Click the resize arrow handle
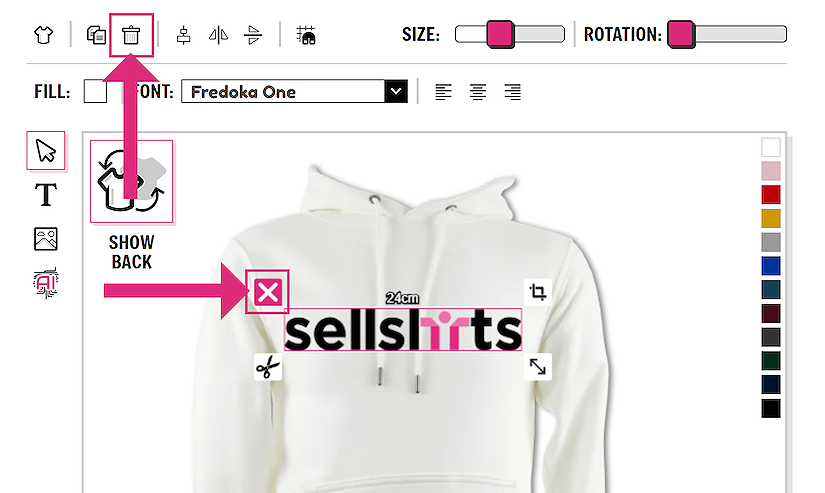Viewport: 825px width, 493px height. [538, 367]
